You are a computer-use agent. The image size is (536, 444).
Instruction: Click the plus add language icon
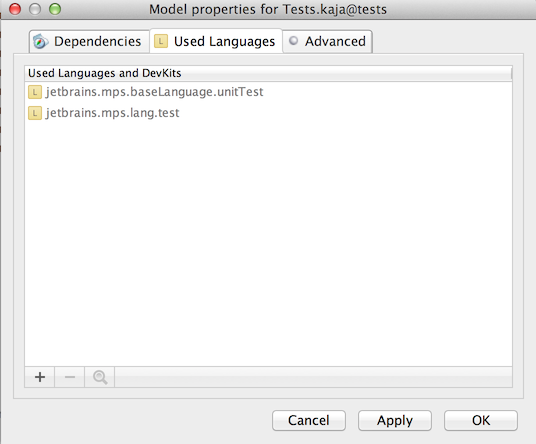[40, 377]
